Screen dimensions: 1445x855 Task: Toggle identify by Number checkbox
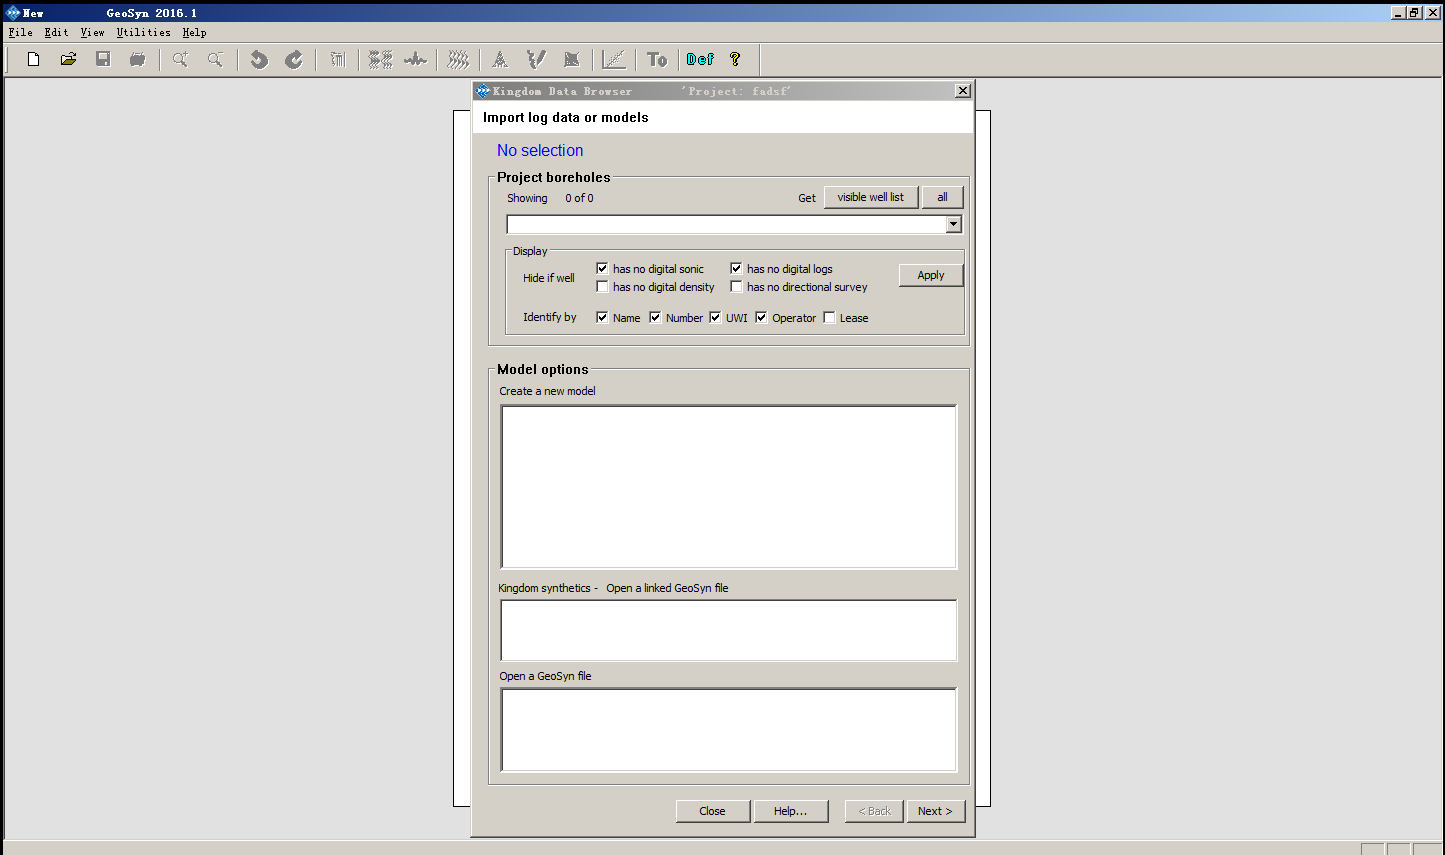tap(655, 317)
